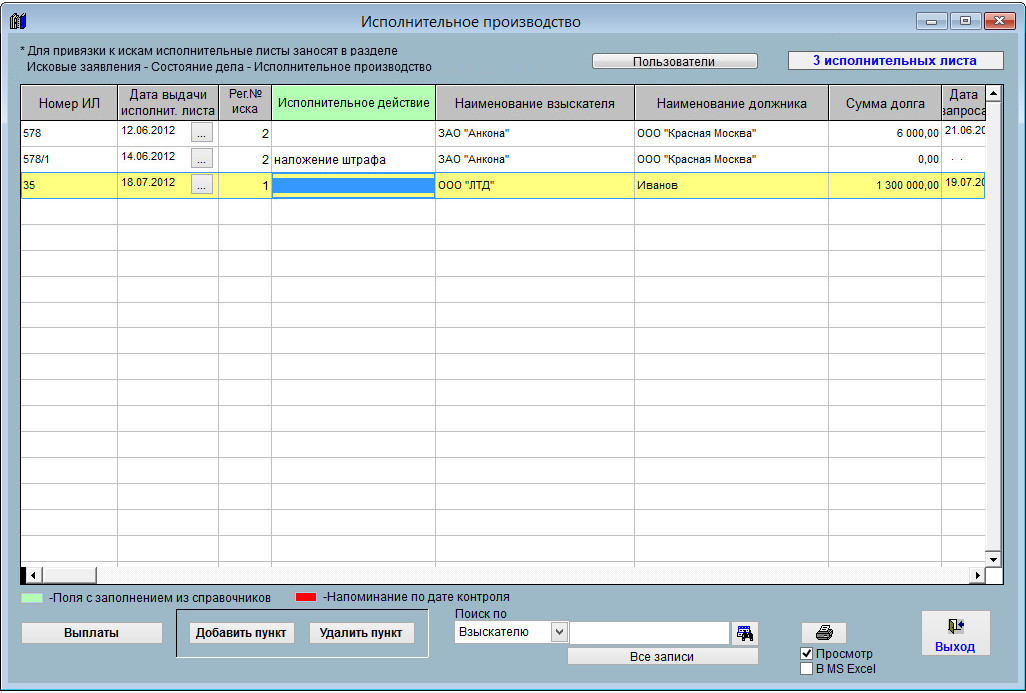This screenshot has height=693, width=1026.
Task: Click the Исполнительное действие column header
Action: [353, 103]
